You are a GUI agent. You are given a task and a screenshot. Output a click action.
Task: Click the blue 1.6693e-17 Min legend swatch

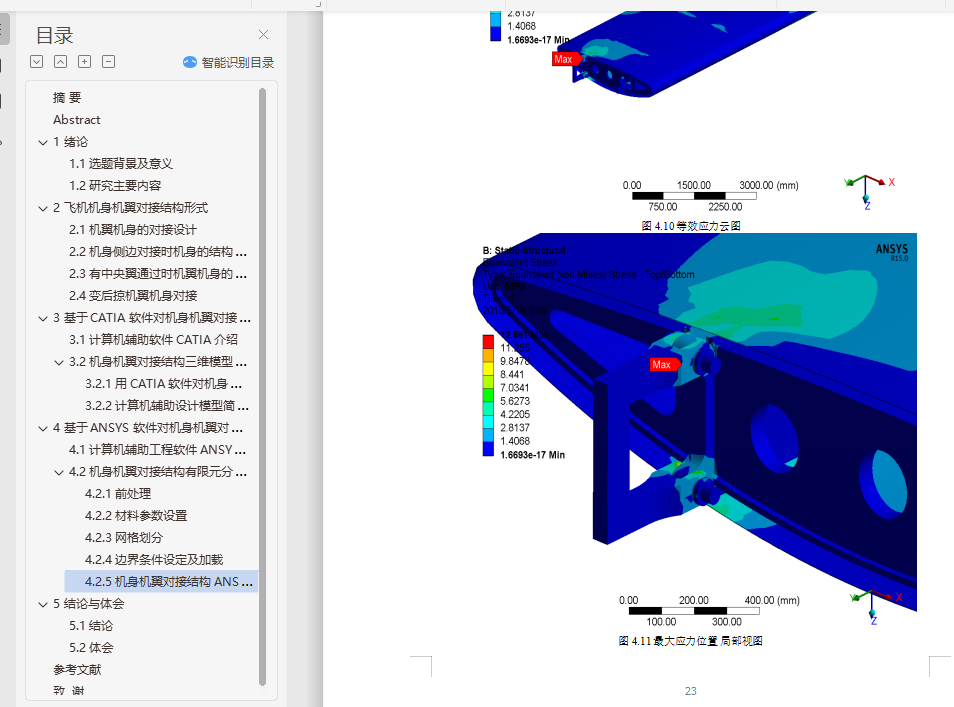click(x=488, y=448)
